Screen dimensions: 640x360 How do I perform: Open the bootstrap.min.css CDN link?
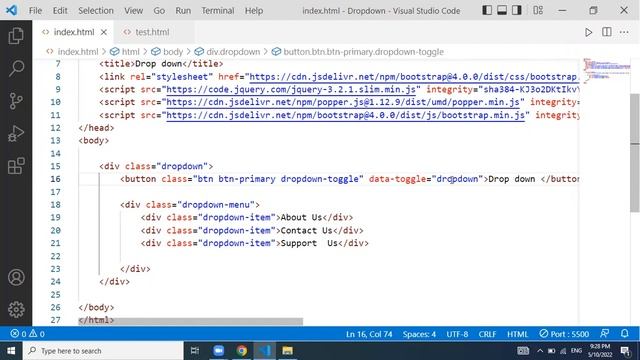click(413, 77)
